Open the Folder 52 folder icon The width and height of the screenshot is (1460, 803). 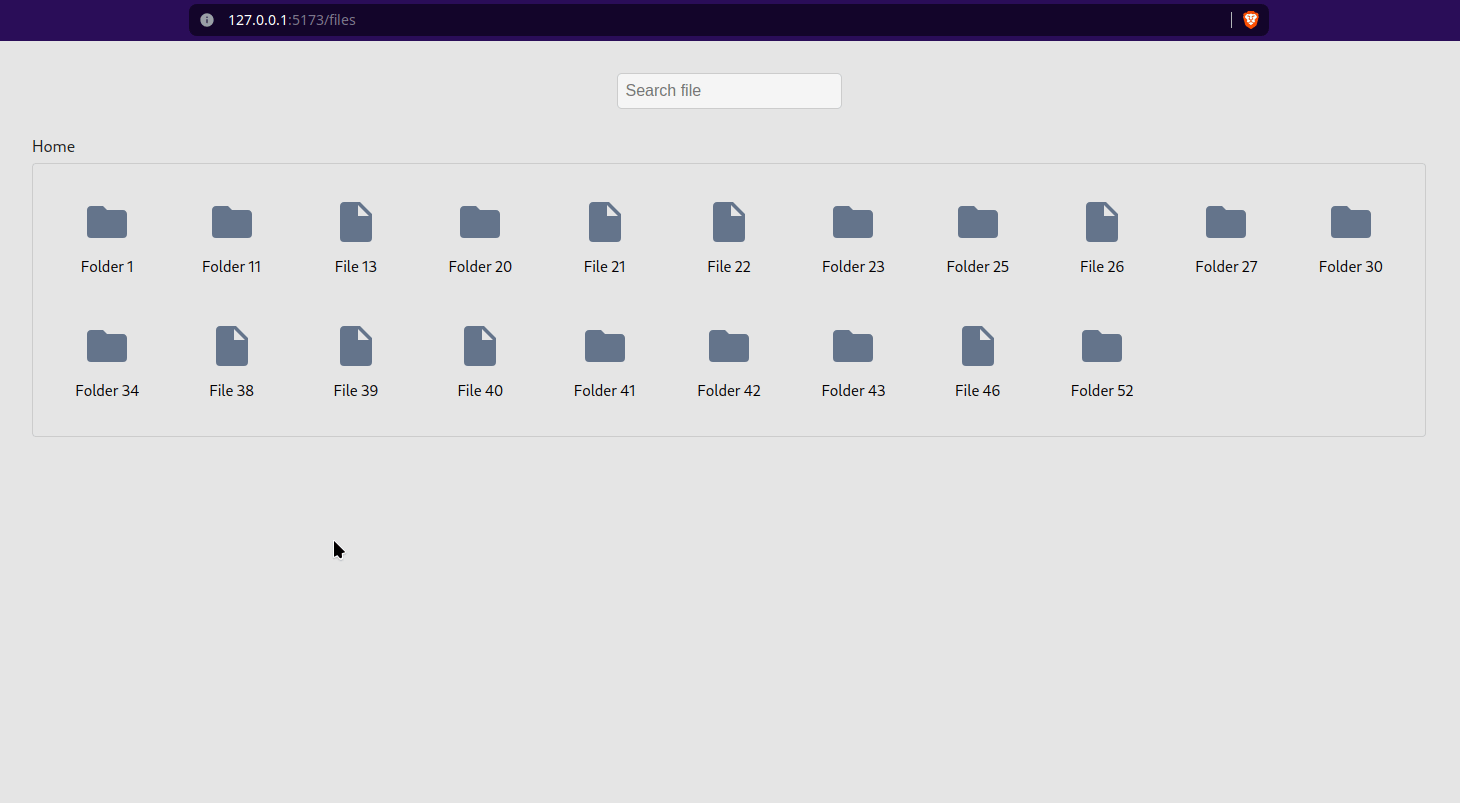coord(1102,346)
